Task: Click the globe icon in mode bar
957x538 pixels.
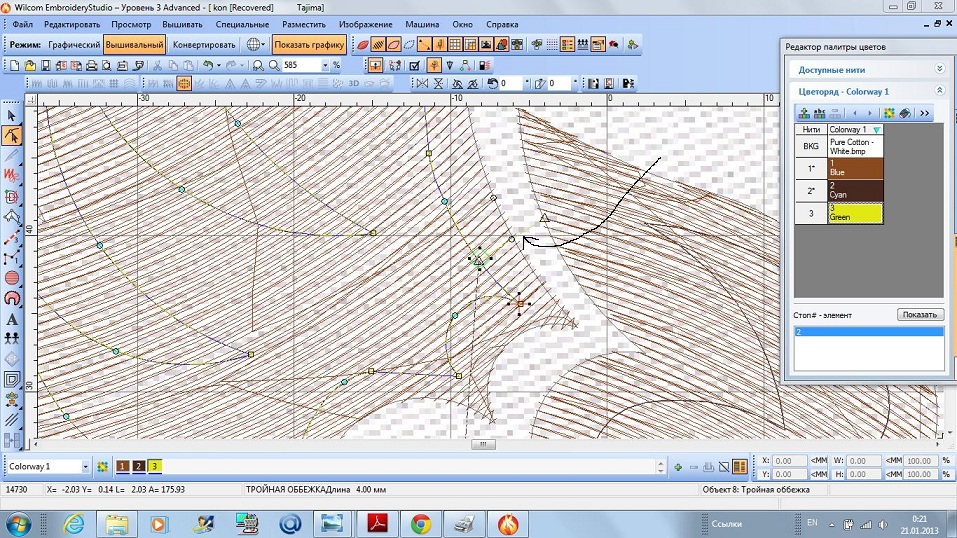Action: click(255, 44)
